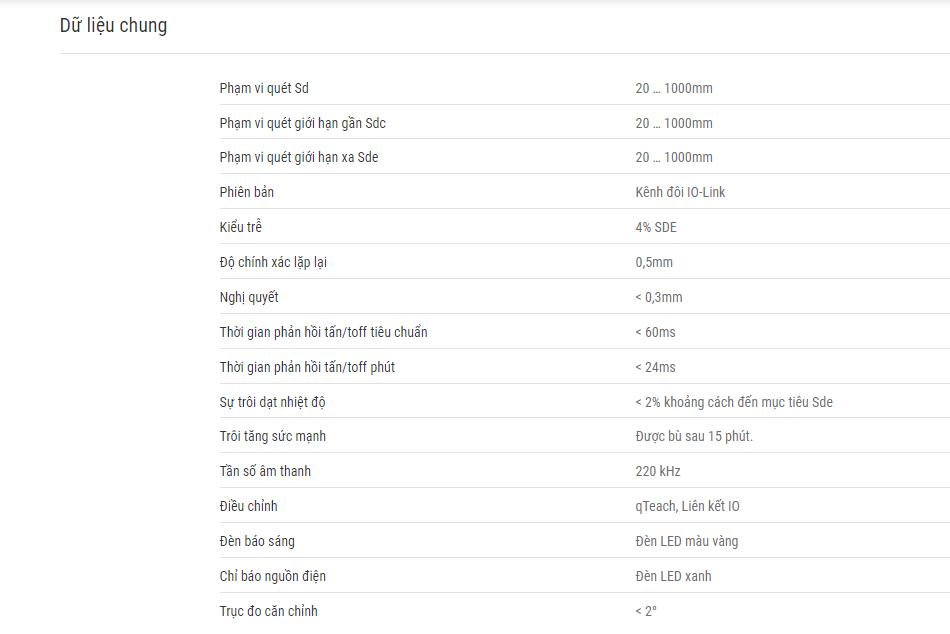
Task: Click the 'Phạm vi quét giới hạn gần Sdc' row
Action: click(585, 123)
